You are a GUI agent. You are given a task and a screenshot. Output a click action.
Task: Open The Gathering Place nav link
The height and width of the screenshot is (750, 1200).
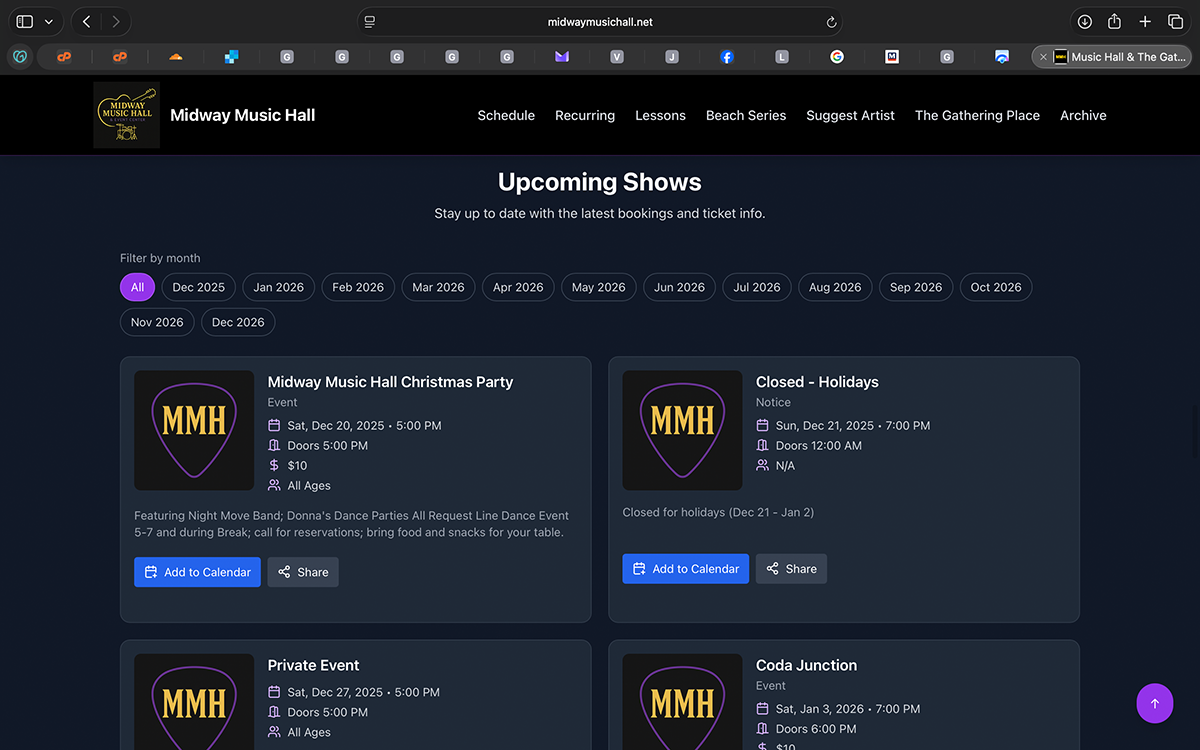pyautogui.click(x=977, y=115)
